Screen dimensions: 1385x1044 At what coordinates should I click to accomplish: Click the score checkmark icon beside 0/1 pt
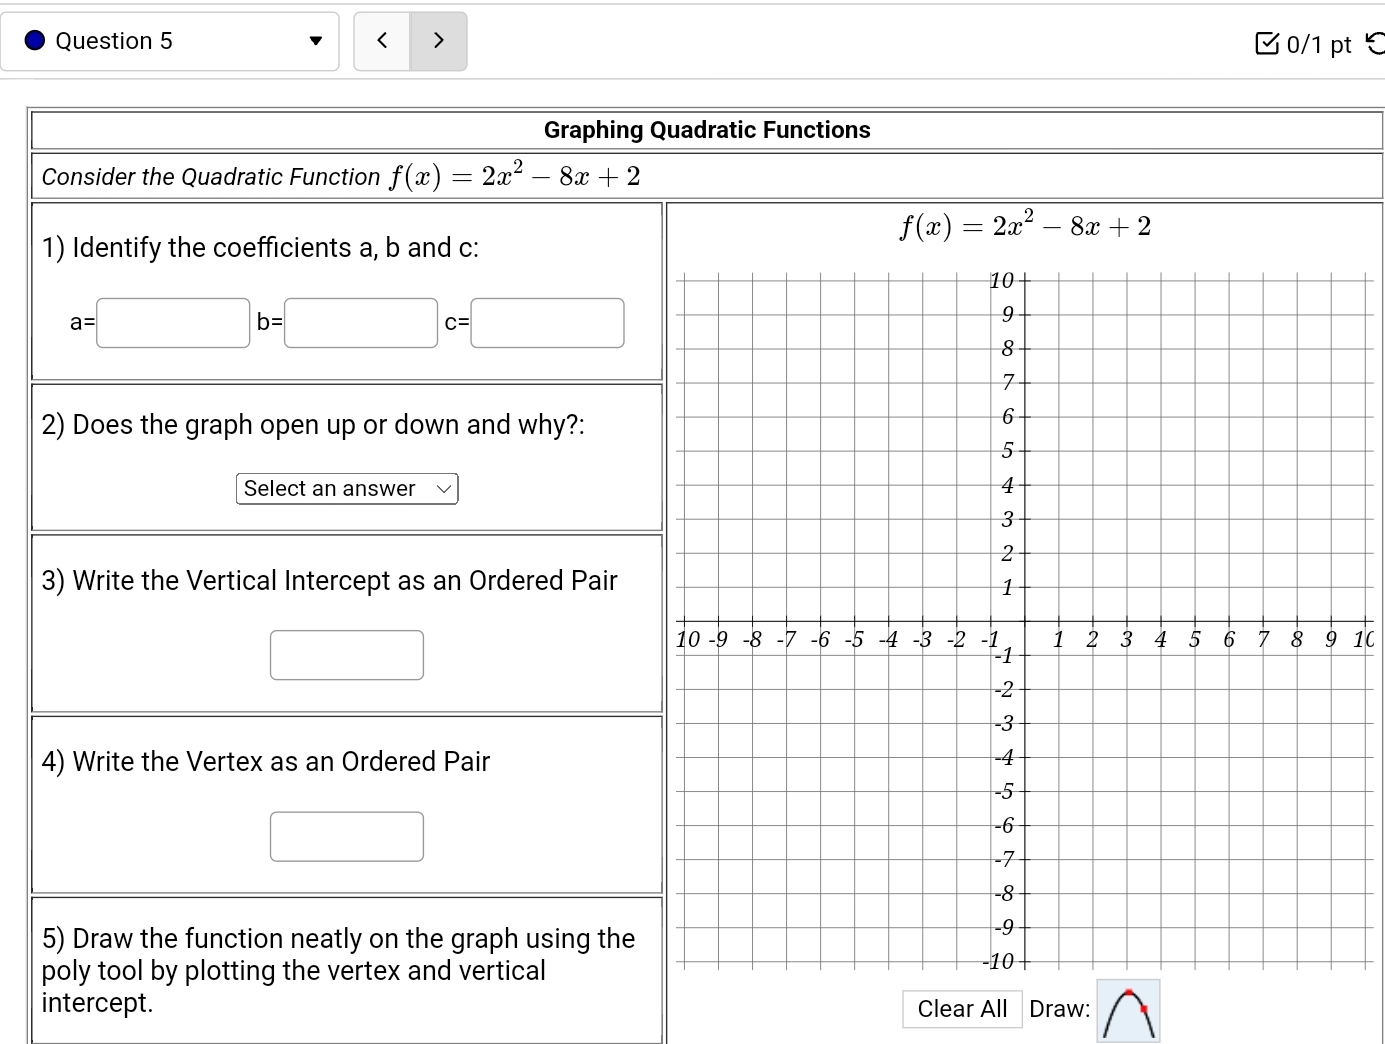tap(1266, 43)
